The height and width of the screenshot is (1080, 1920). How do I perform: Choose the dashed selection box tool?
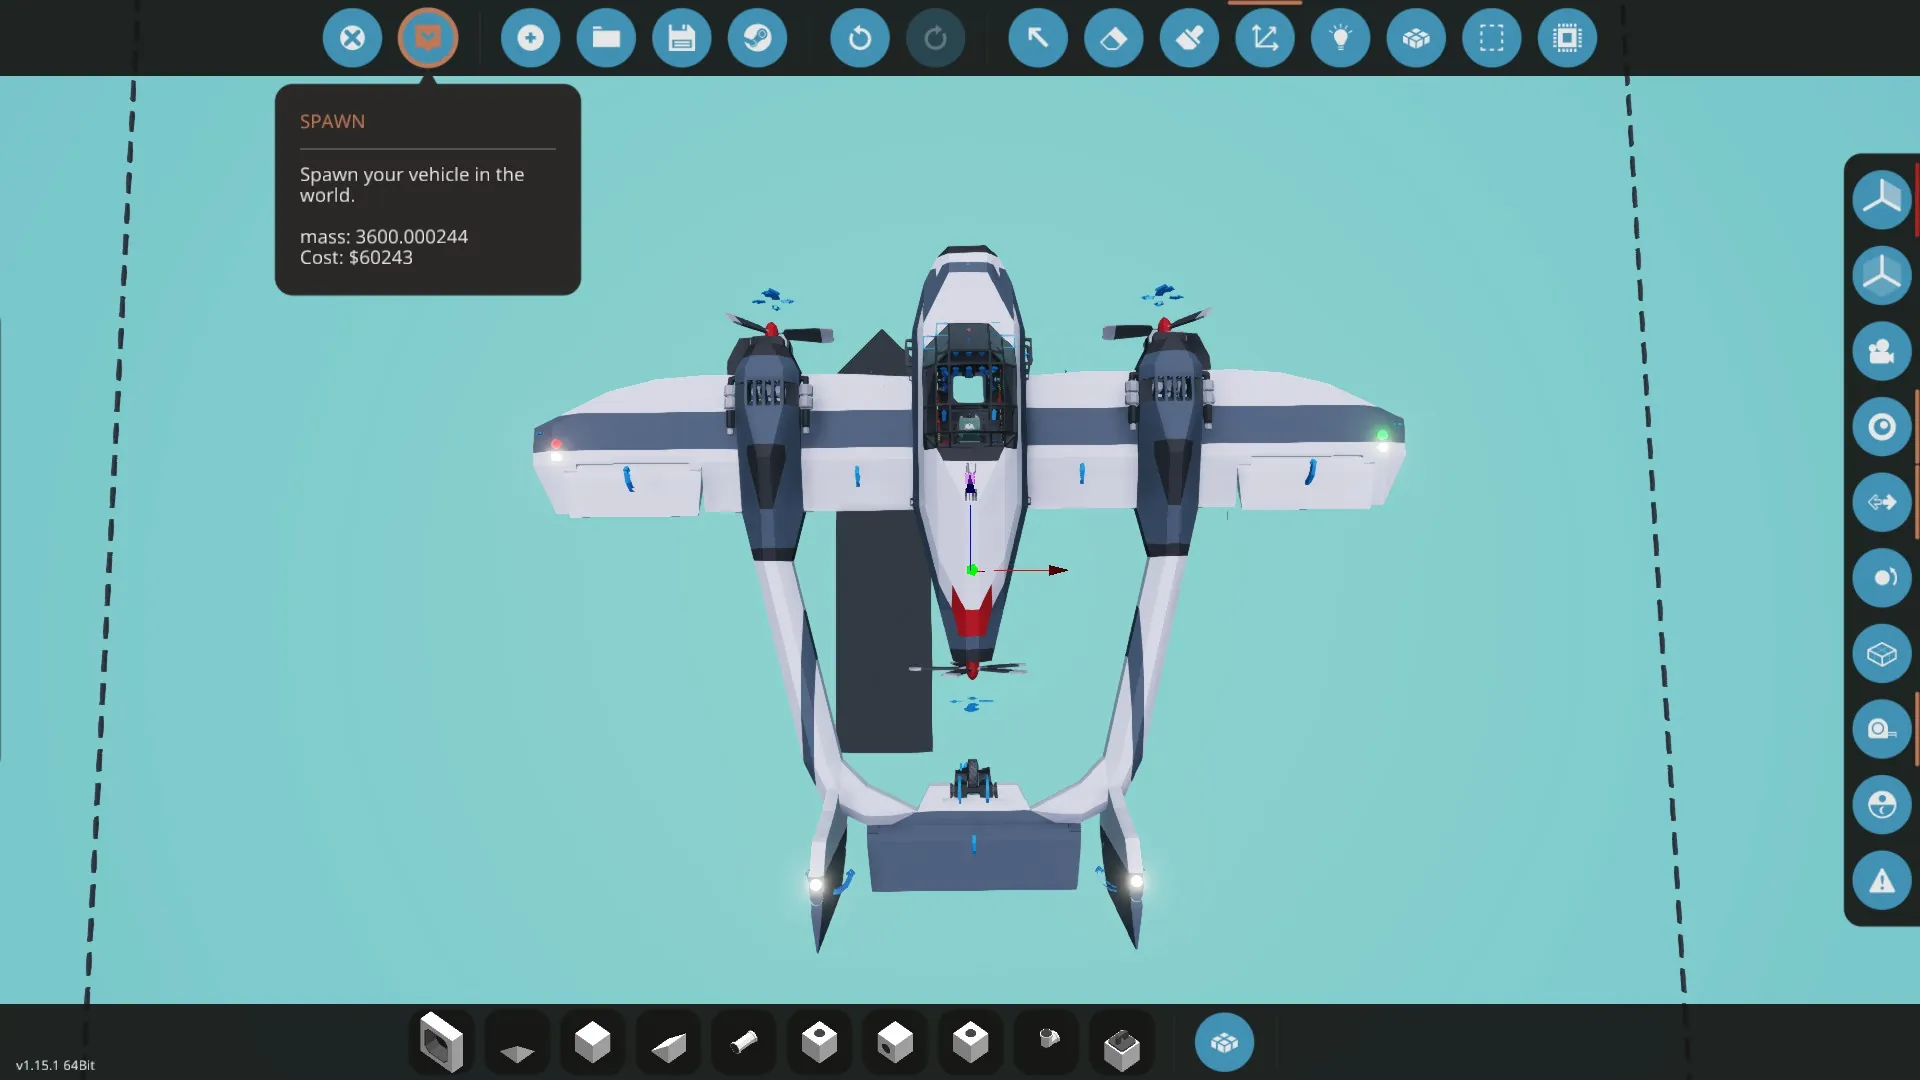[x=1491, y=39]
